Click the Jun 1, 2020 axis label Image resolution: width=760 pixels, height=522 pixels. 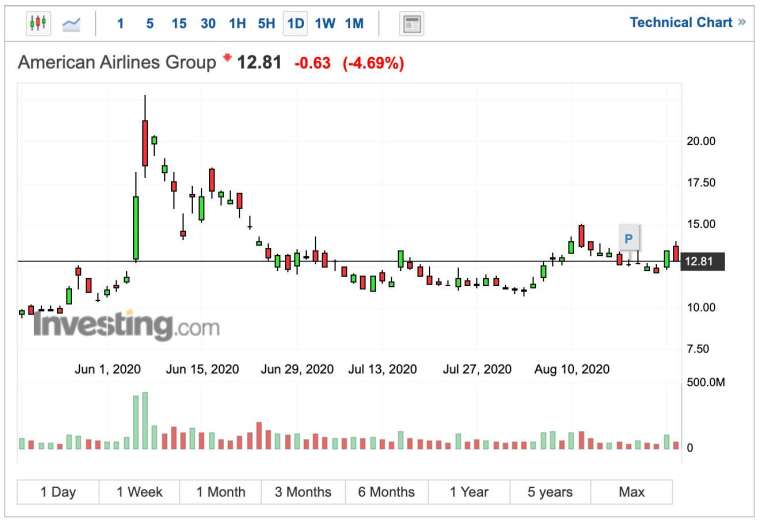pos(108,369)
